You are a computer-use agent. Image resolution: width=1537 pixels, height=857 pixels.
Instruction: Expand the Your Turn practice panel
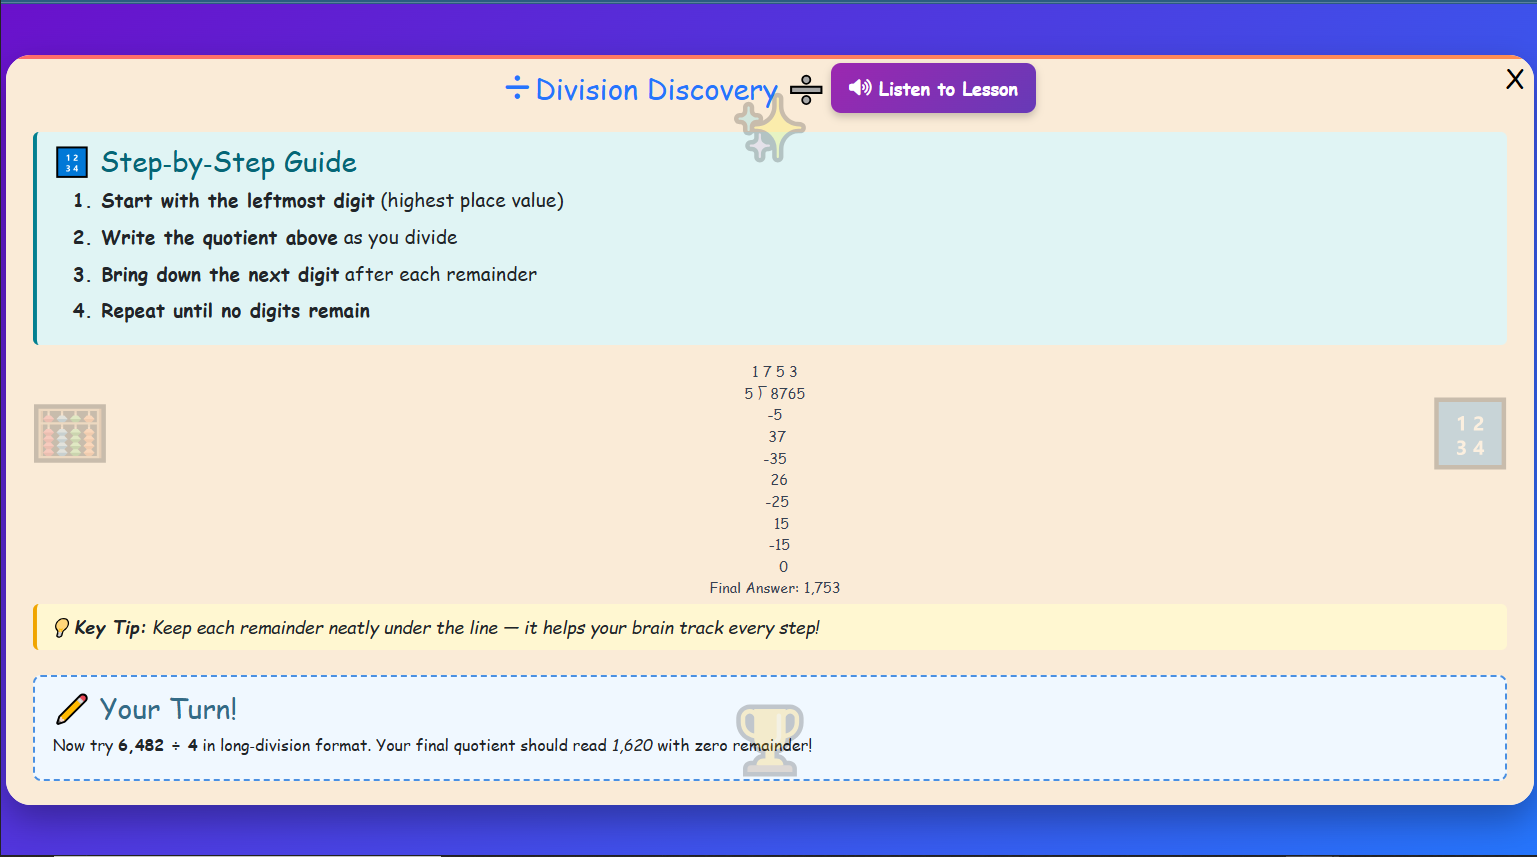tap(768, 728)
